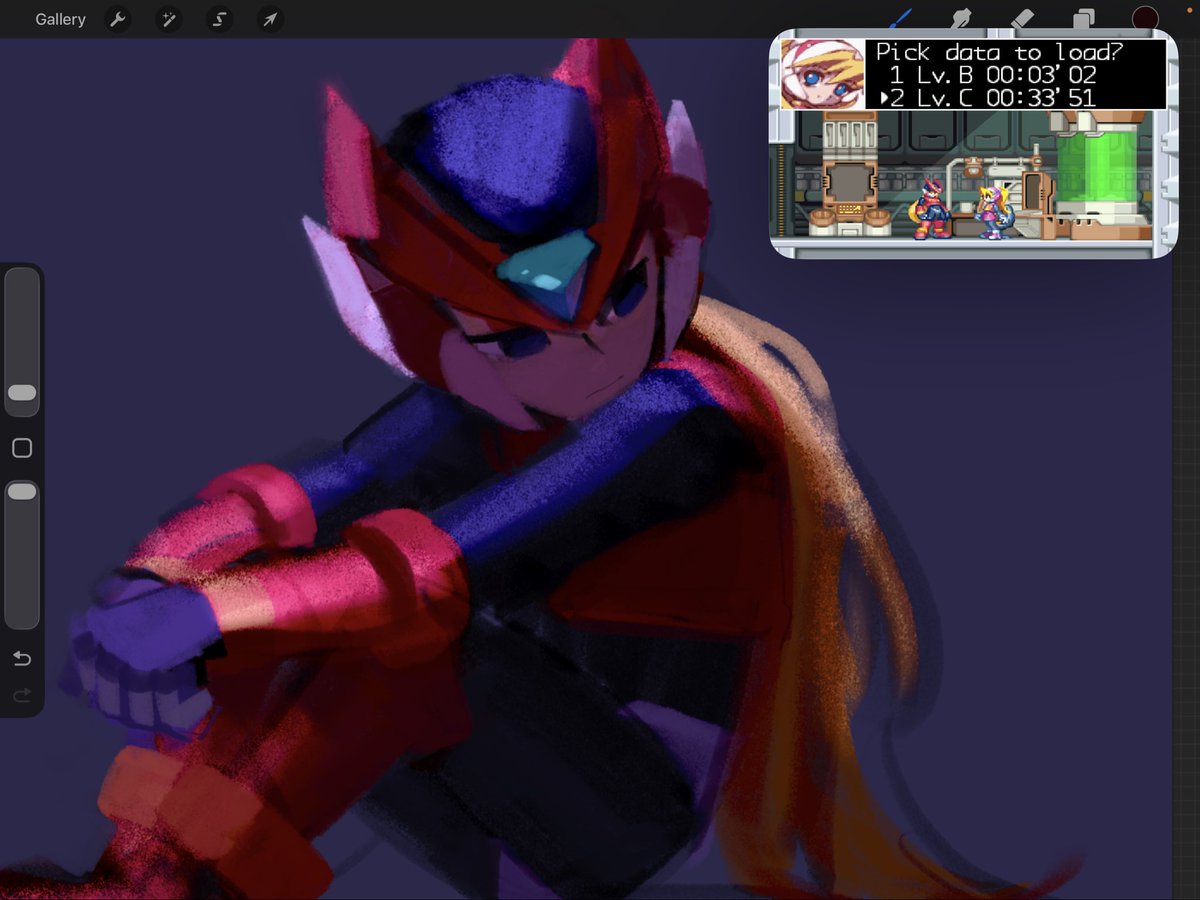Viewport: 1200px width, 900px height.
Task: Select the Brush tool
Action: tap(901, 18)
